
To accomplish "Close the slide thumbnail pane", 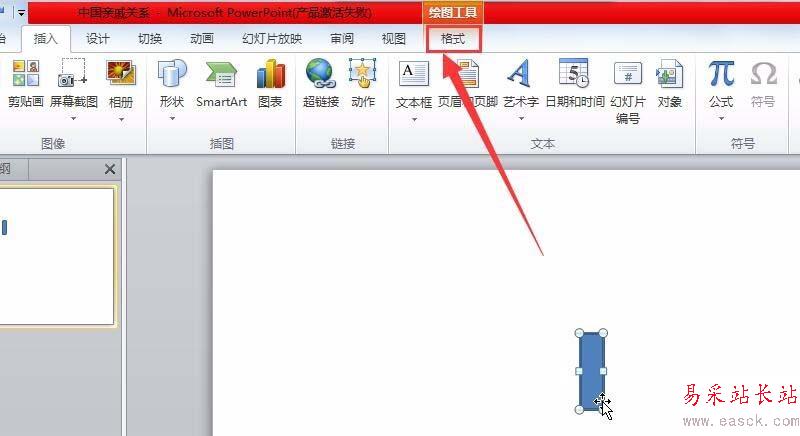I will pos(110,169).
